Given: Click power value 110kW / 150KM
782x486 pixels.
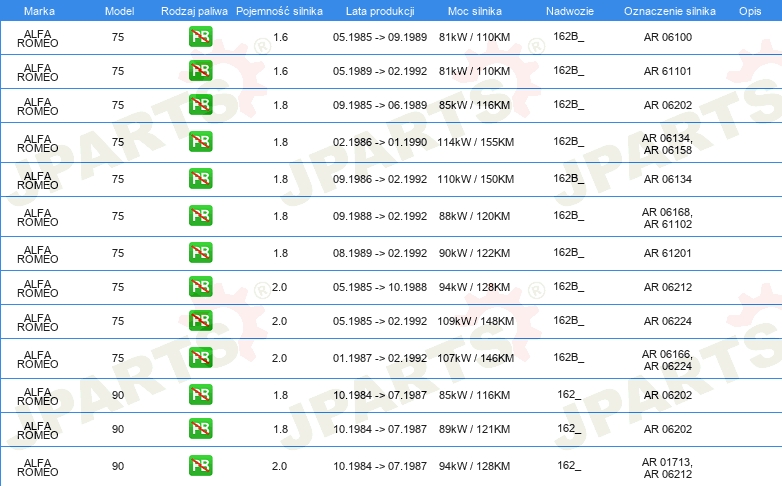Looking at the screenshot, I should pos(475,179).
